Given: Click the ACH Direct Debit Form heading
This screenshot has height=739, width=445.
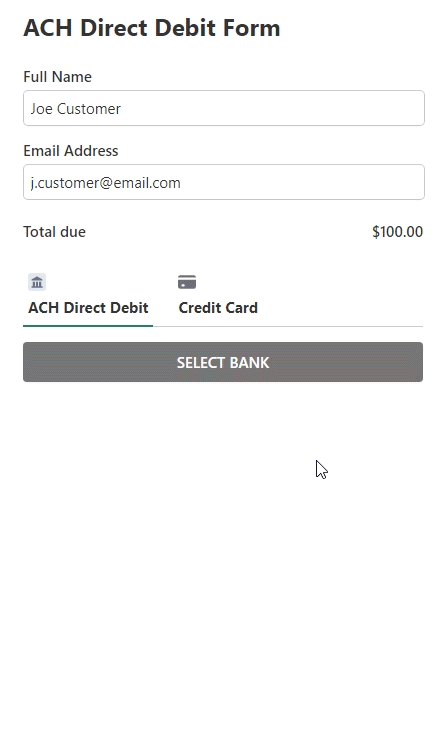Looking at the screenshot, I should (x=152, y=28).
